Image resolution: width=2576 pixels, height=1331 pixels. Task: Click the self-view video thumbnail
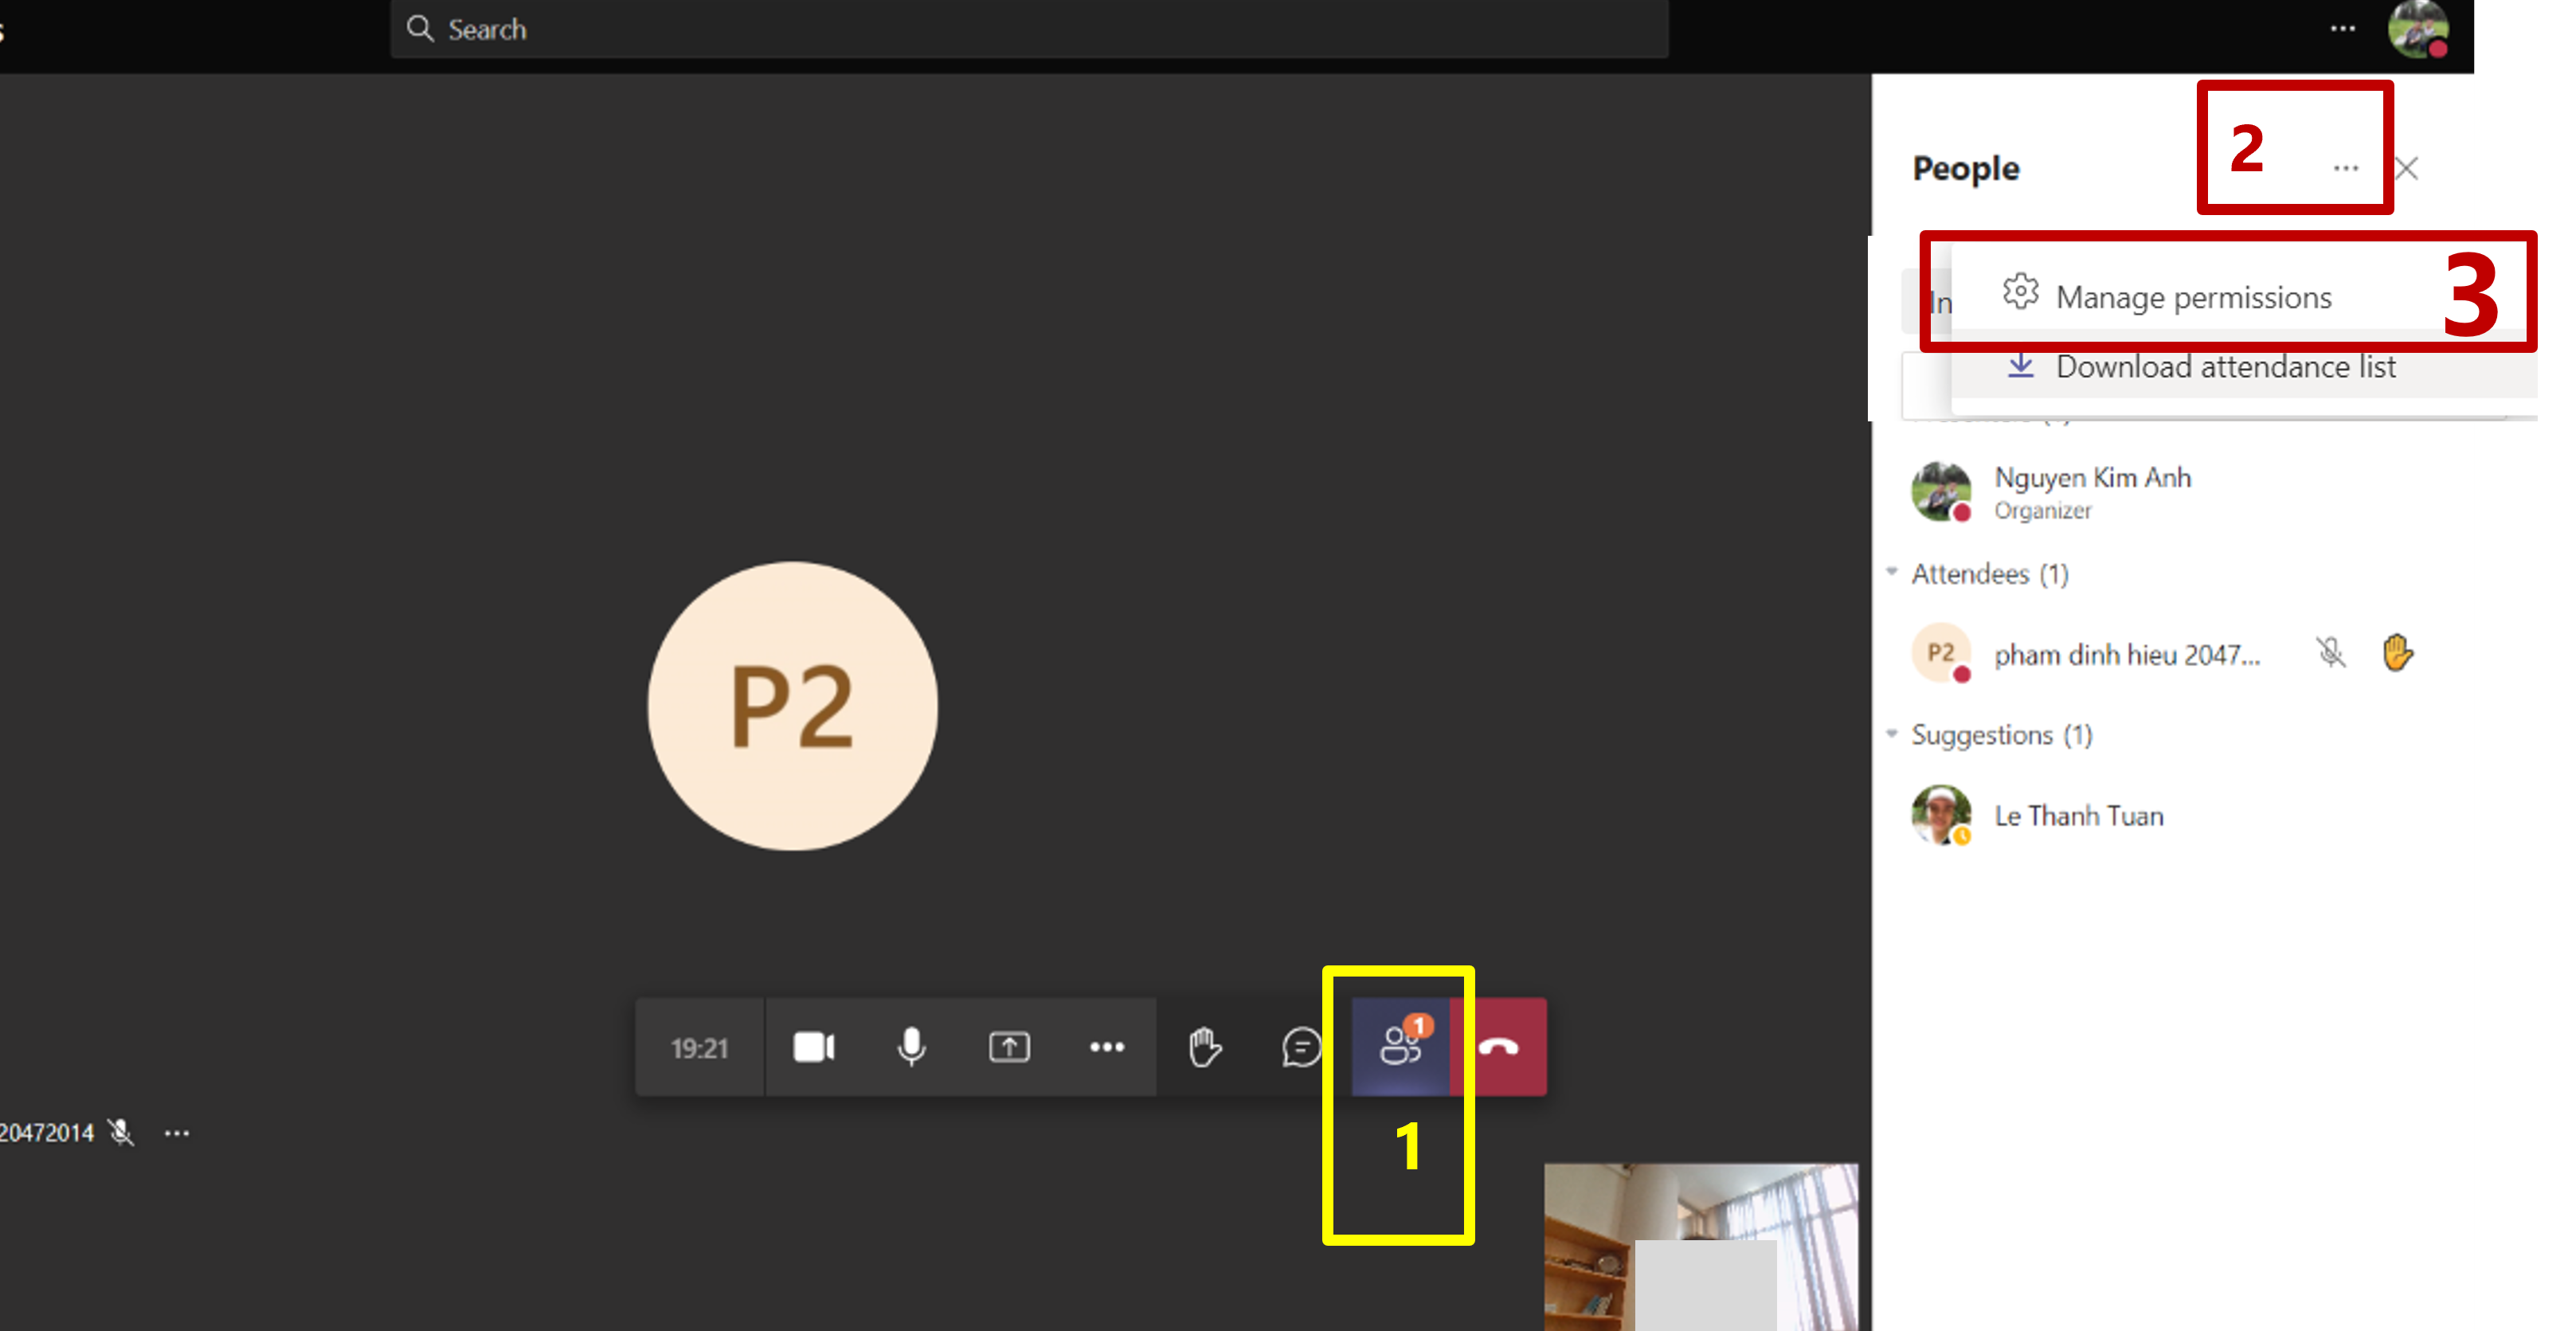pos(1700,1246)
